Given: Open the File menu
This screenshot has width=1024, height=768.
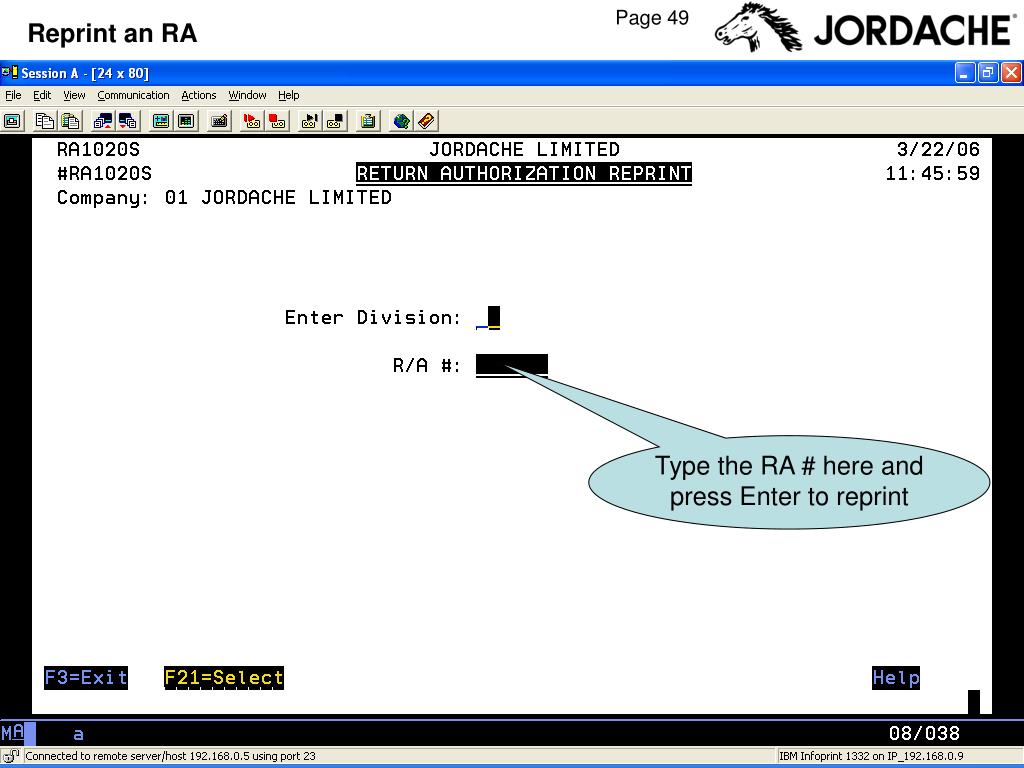Looking at the screenshot, I should coord(13,95).
